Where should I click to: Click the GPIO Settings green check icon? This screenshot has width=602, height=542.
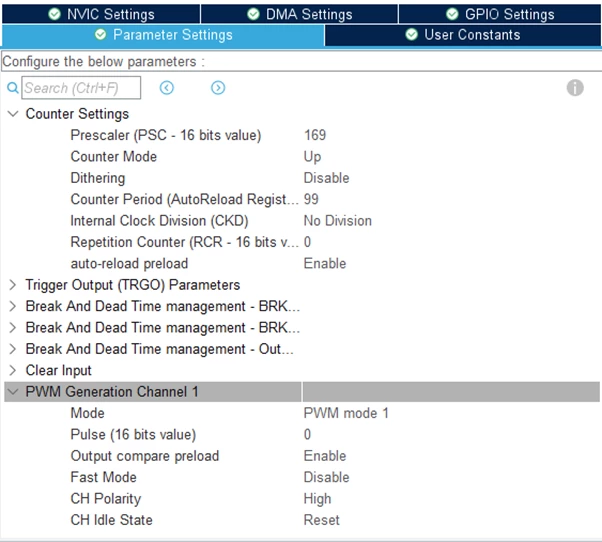[452, 14]
